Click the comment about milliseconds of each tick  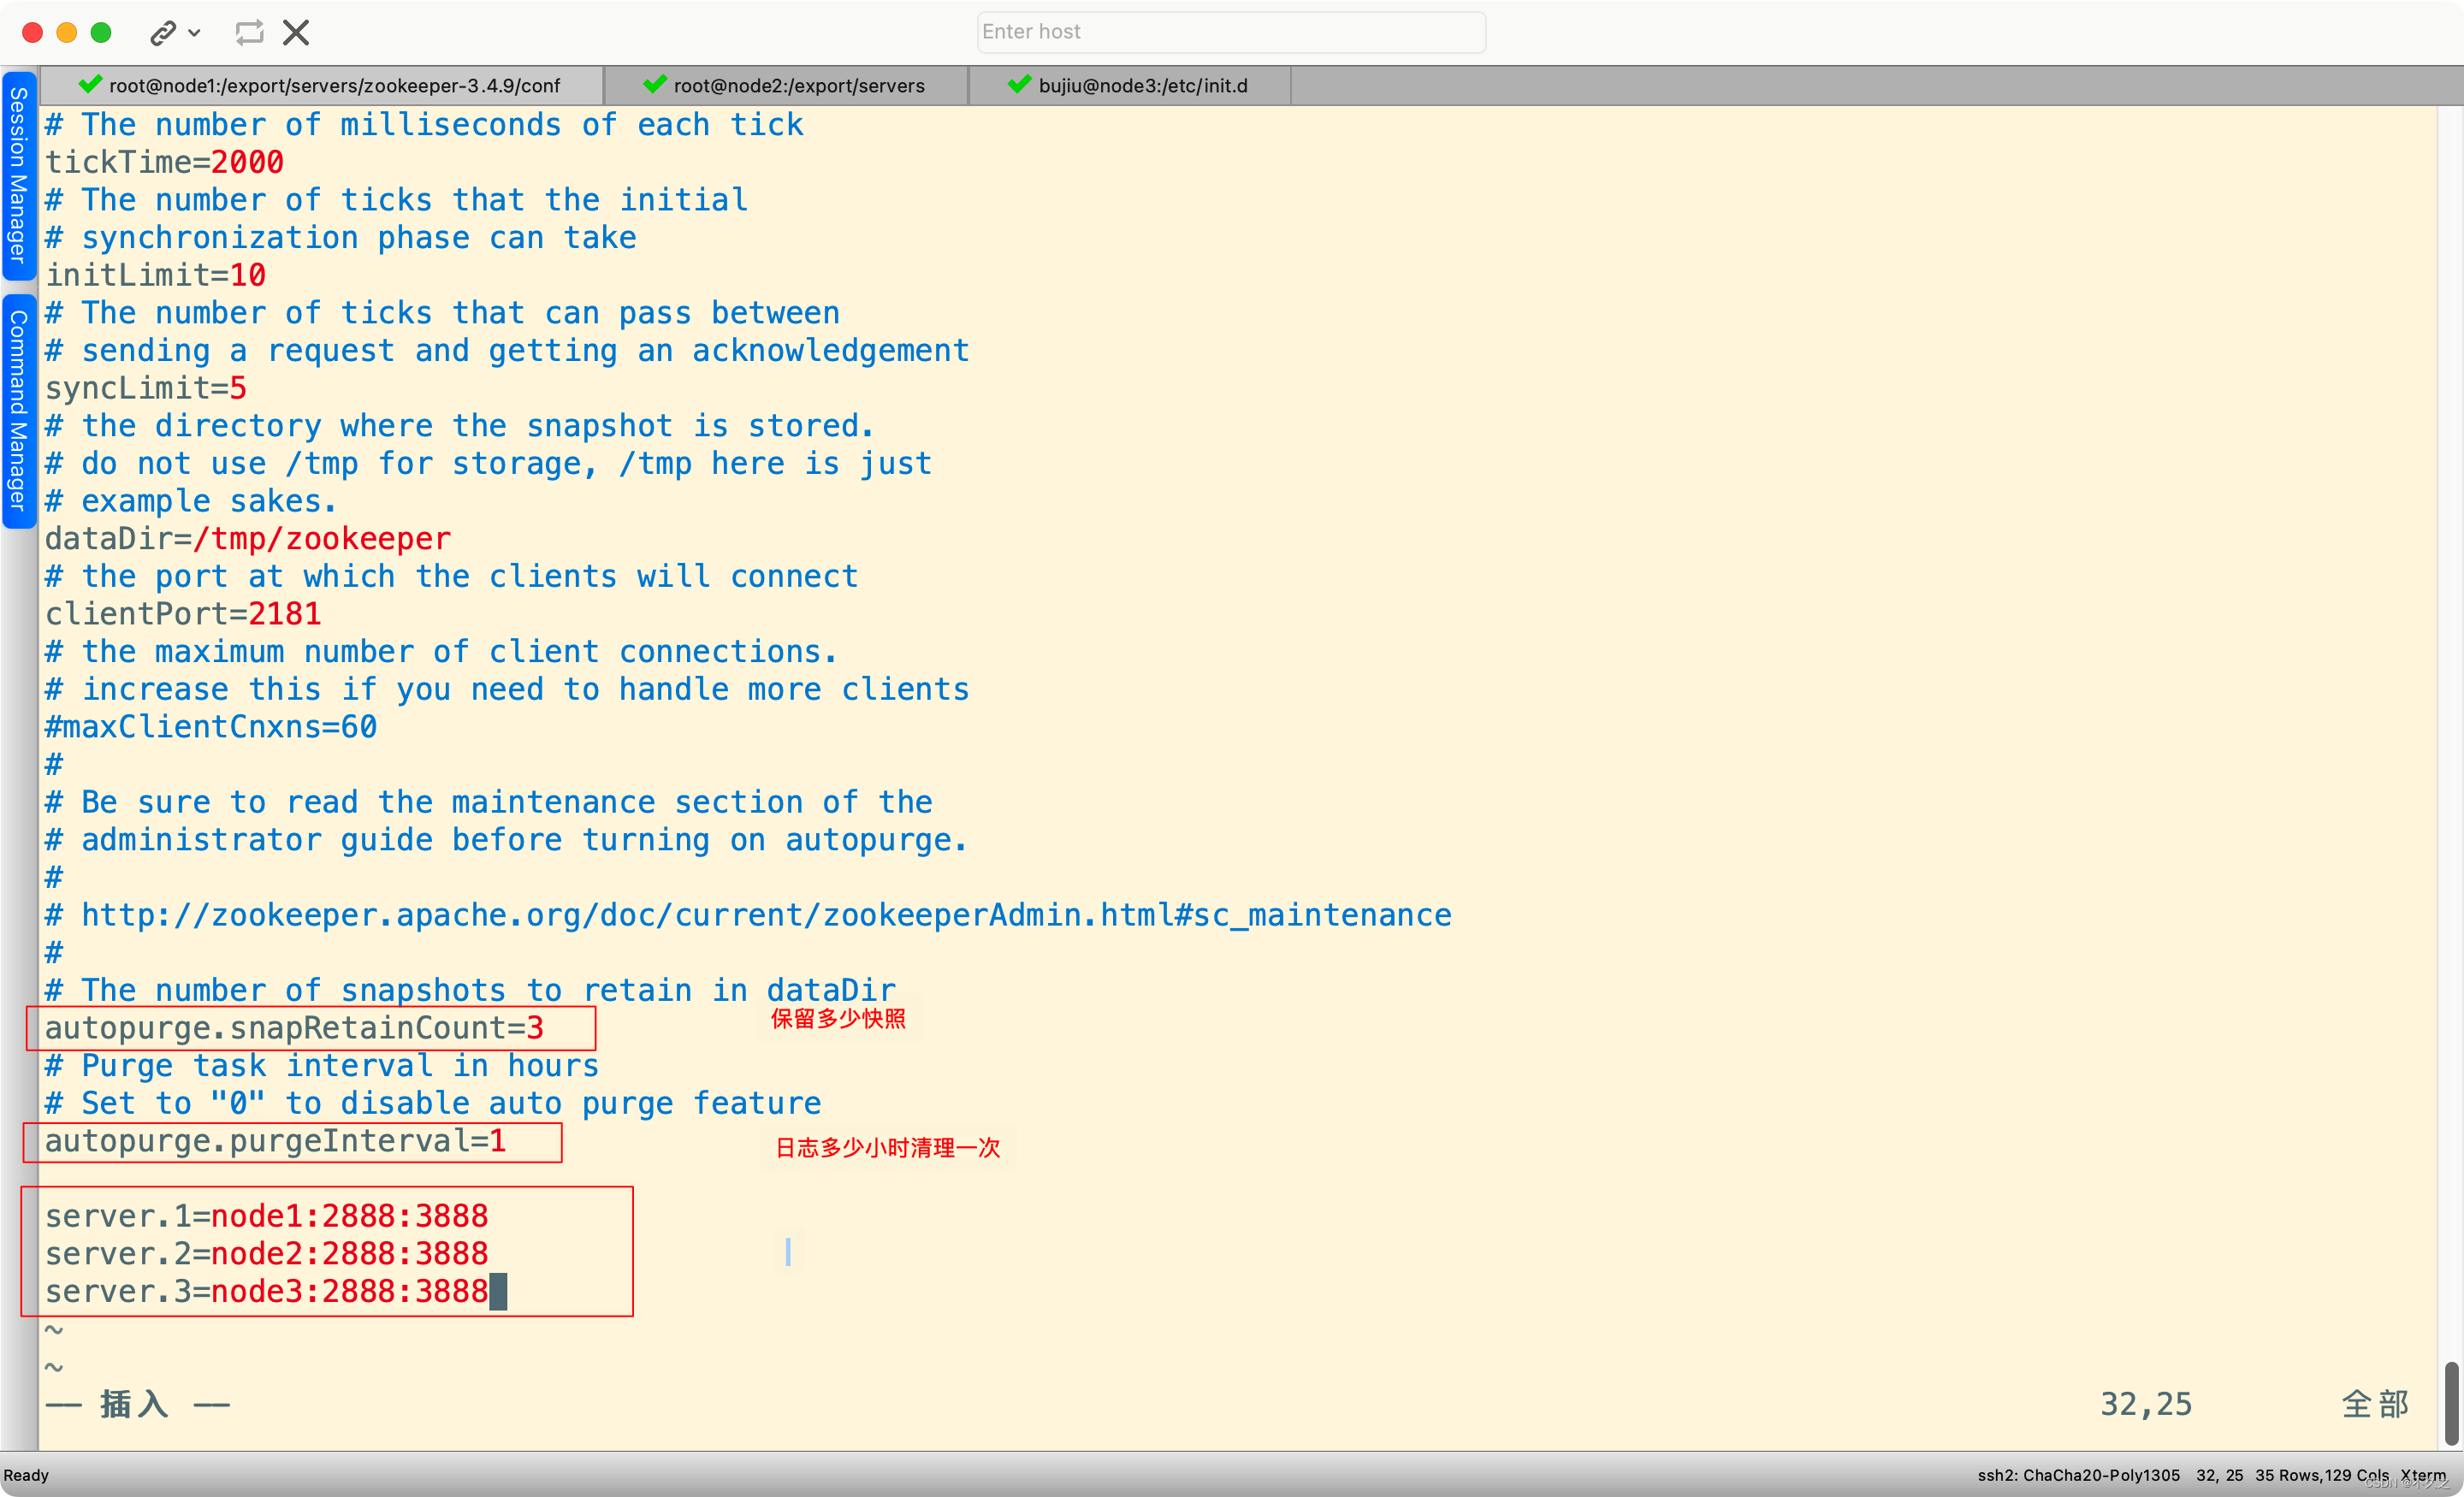pyautogui.click(x=424, y=125)
